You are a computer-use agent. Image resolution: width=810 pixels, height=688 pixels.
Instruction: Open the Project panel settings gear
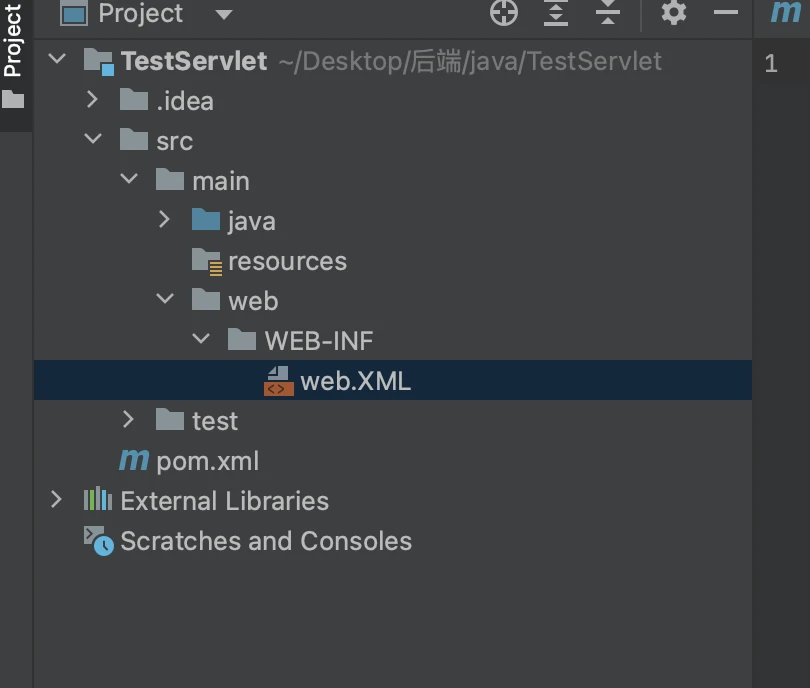click(x=674, y=12)
